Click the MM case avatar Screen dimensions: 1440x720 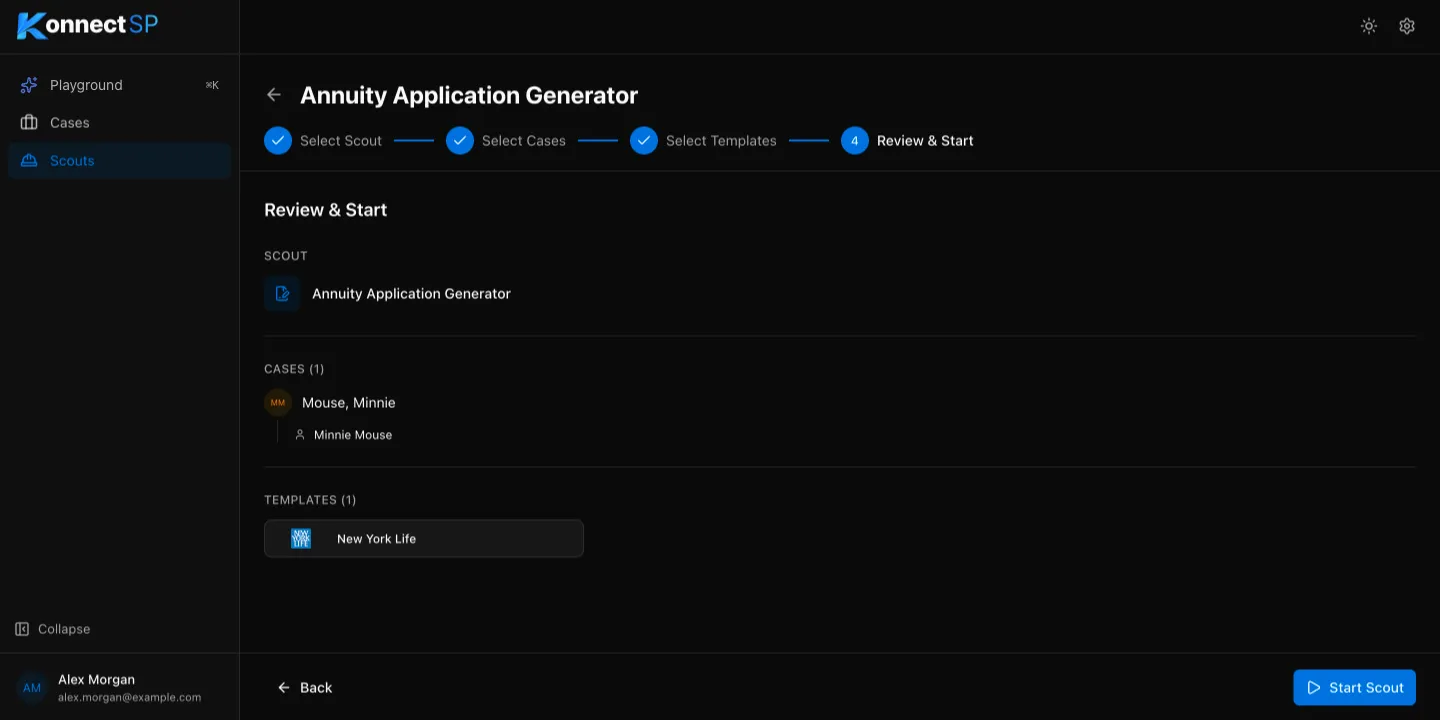(x=278, y=403)
